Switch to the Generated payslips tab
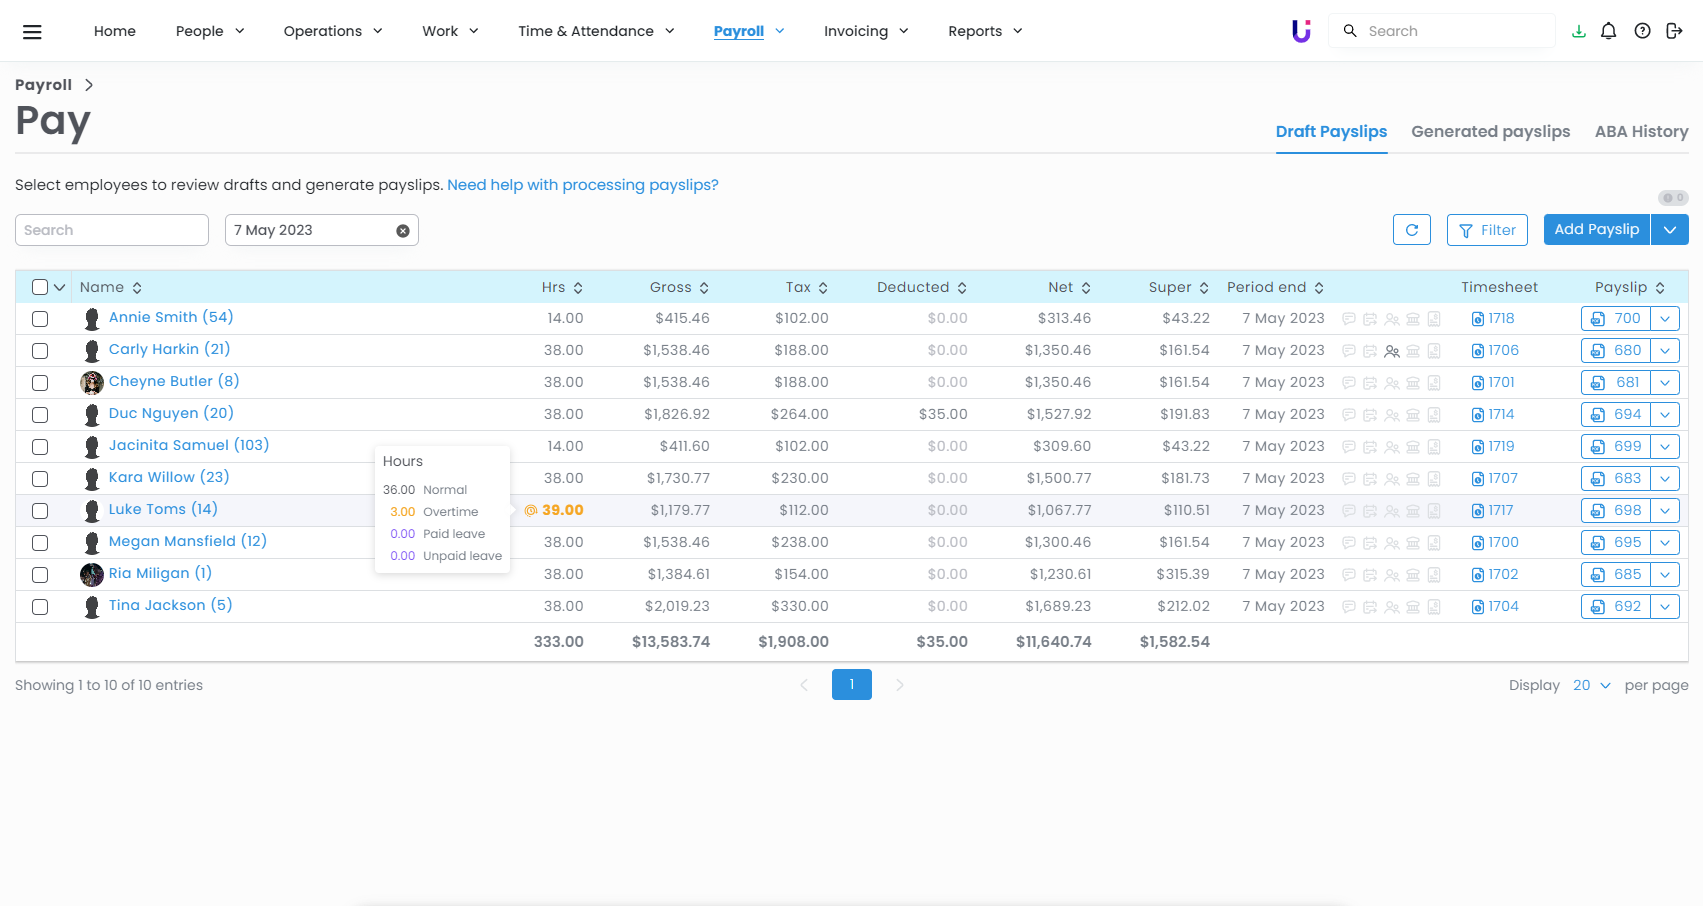Viewport: 1703px width, 906px height. pyautogui.click(x=1490, y=132)
